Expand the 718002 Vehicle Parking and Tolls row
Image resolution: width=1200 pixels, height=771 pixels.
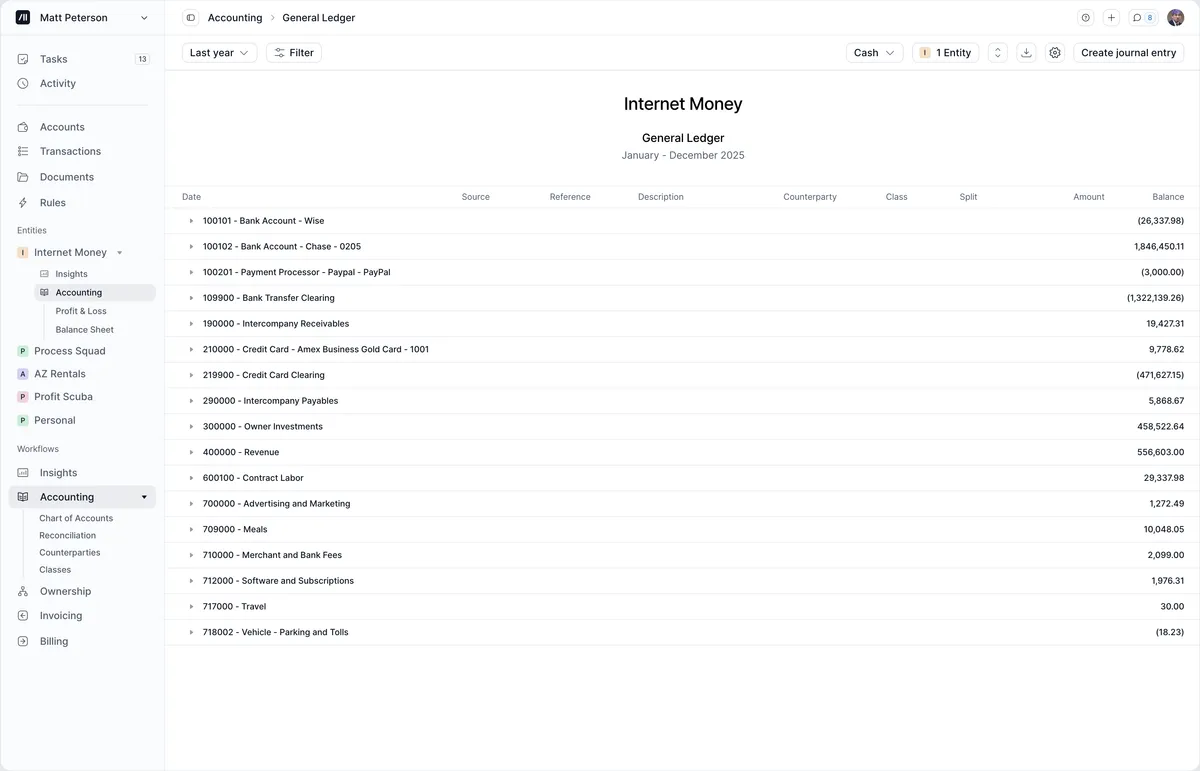click(x=191, y=632)
